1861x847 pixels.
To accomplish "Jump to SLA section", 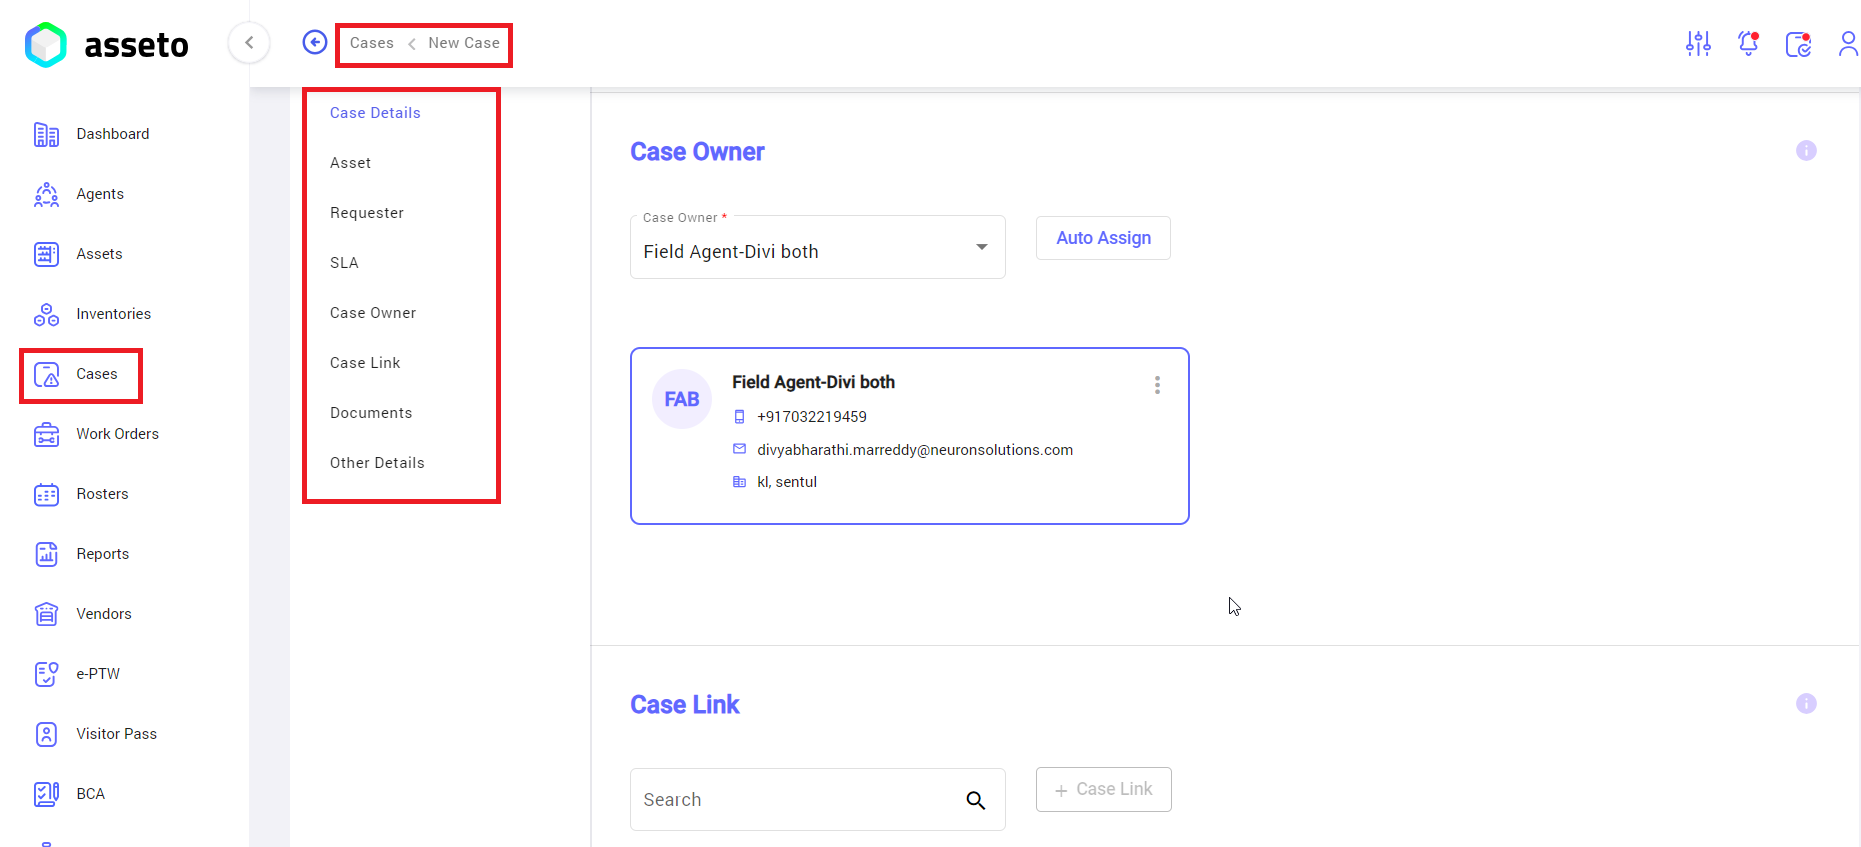I will coord(344,263).
